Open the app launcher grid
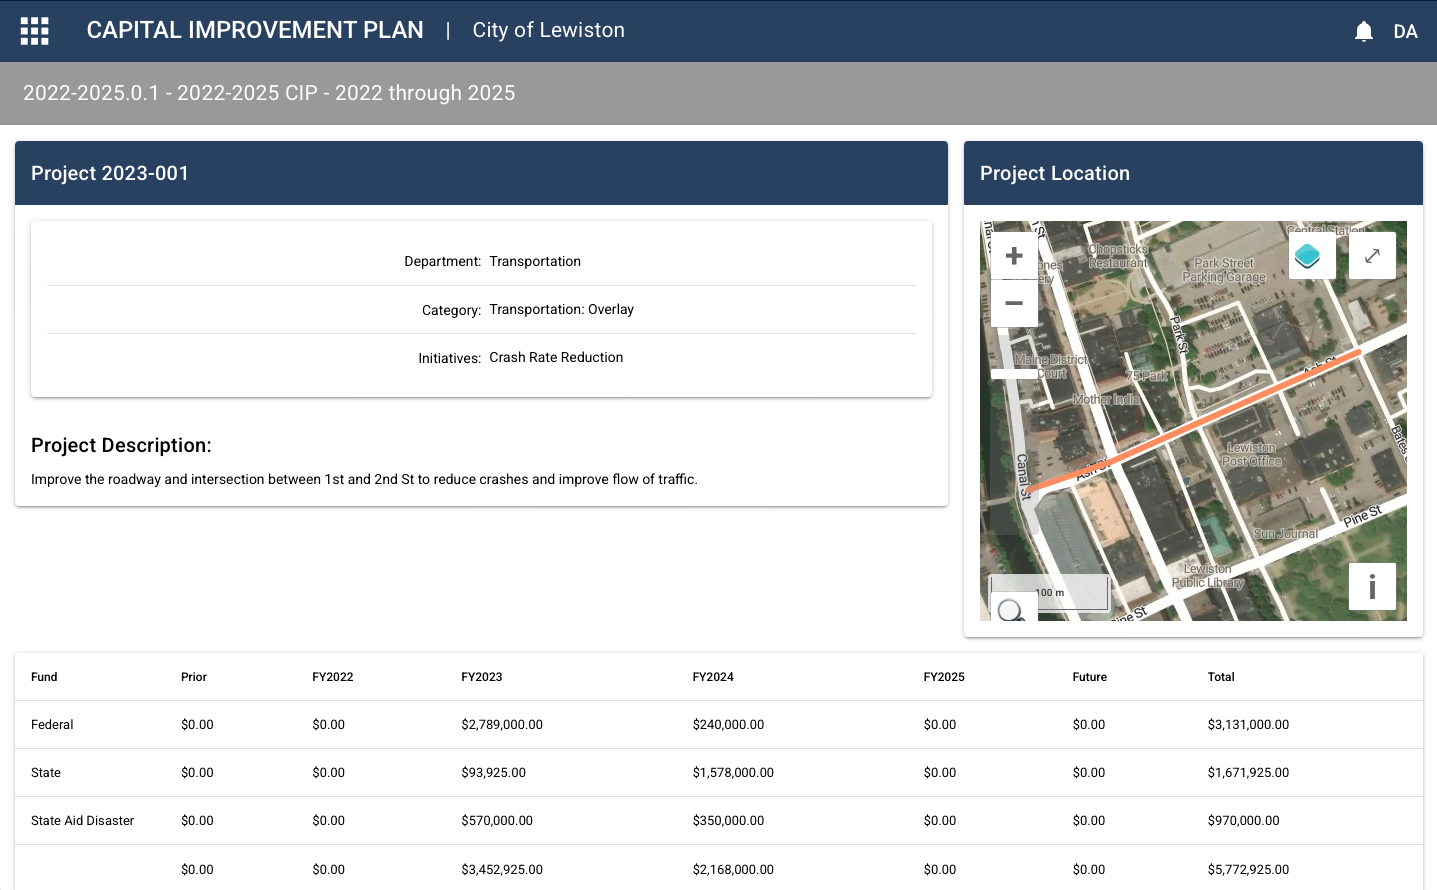Image resolution: width=1437 pixels, height=890 pixels. (x=33, y=30)
